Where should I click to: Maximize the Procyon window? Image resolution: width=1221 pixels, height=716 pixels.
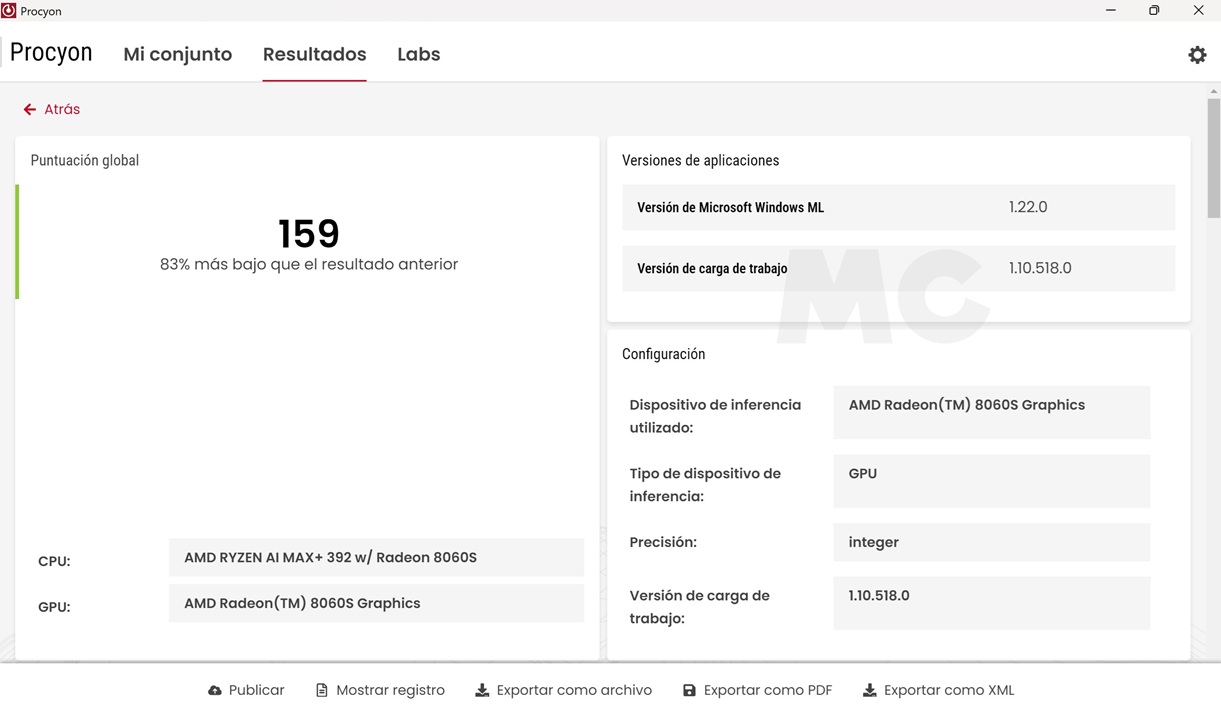(x=1154, y=11)
